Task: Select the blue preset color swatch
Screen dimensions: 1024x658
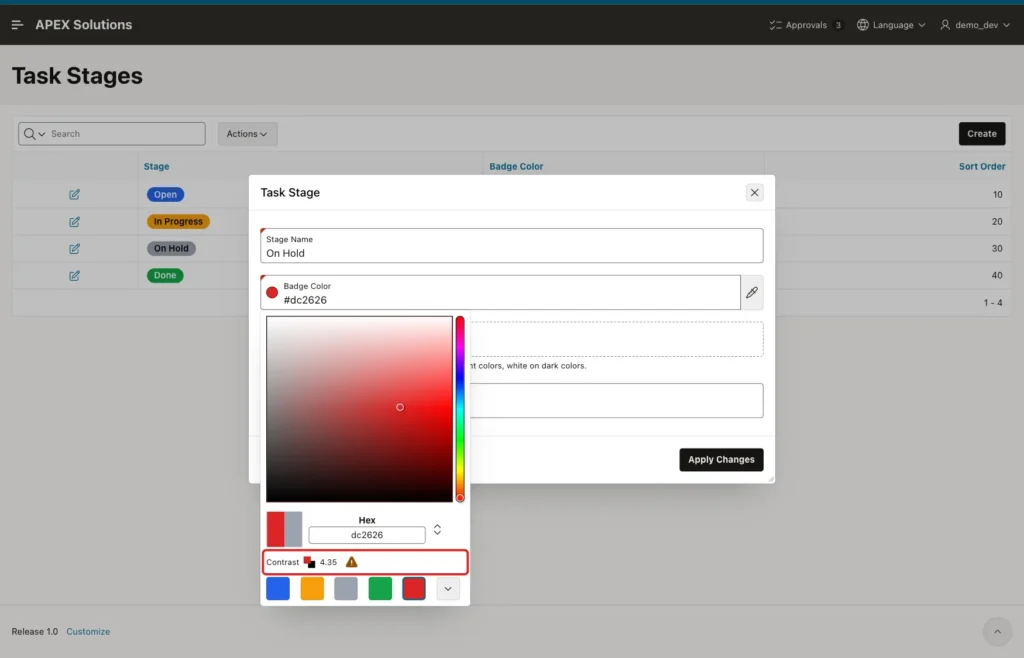Action: coord(278,589)
